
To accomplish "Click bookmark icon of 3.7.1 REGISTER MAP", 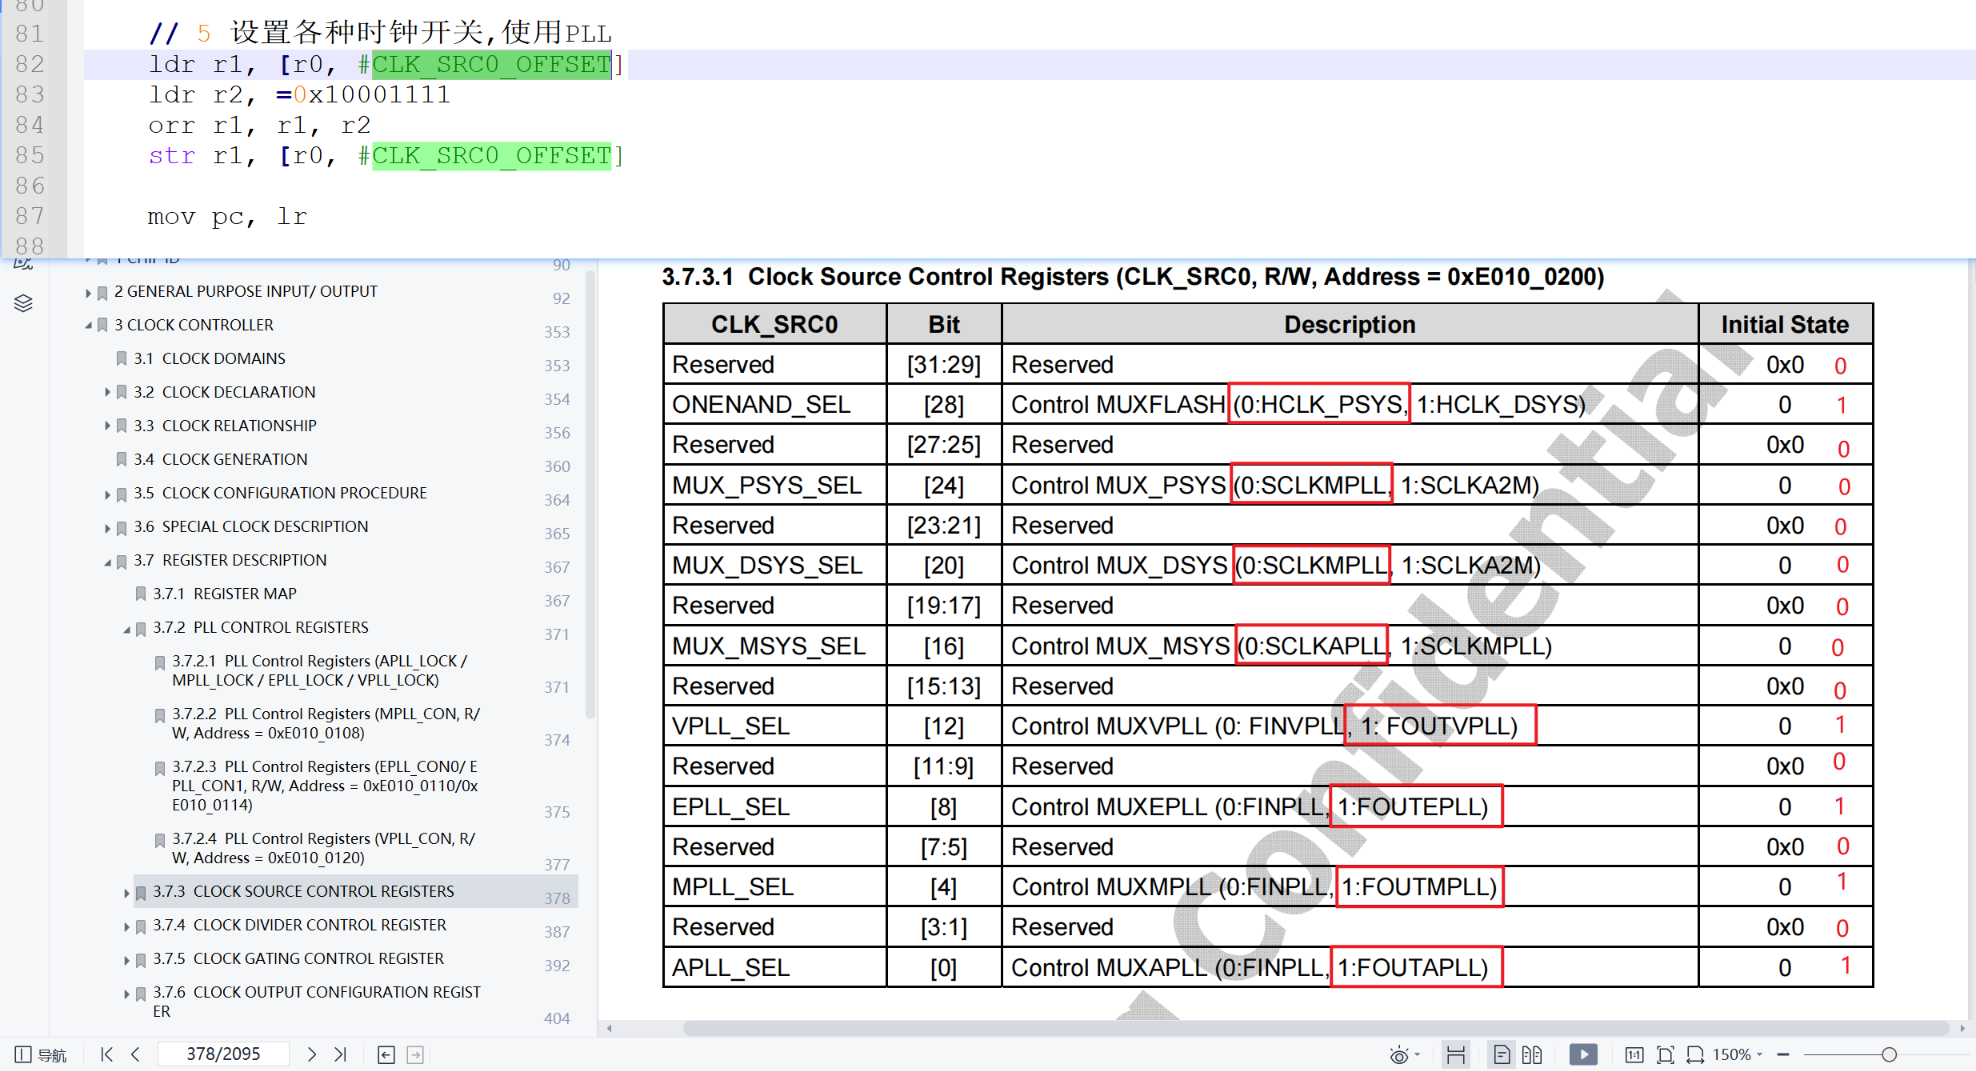I will click(x=141, y=594).
